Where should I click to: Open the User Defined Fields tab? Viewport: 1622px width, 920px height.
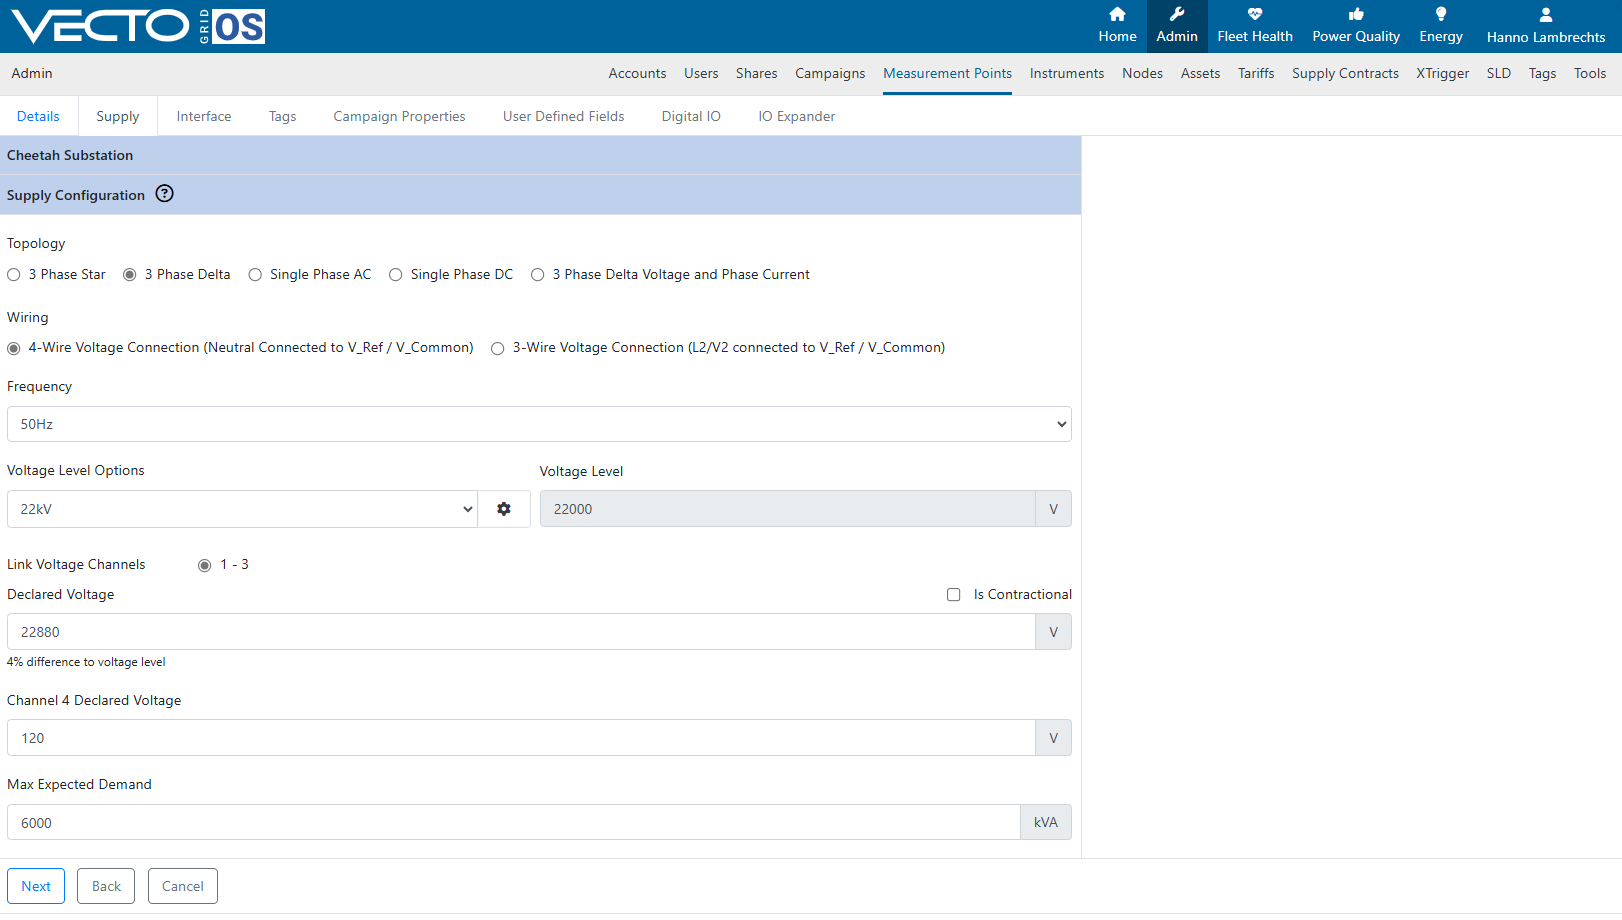[563, 116]
